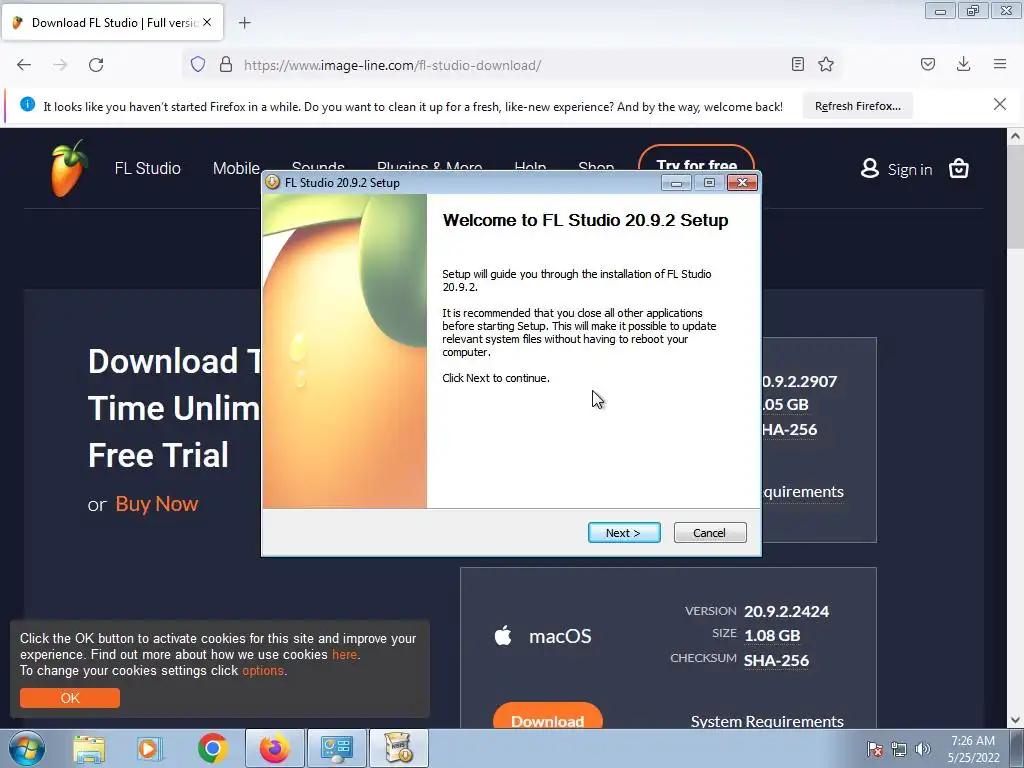Open the network tray icon

click(899, 749)
